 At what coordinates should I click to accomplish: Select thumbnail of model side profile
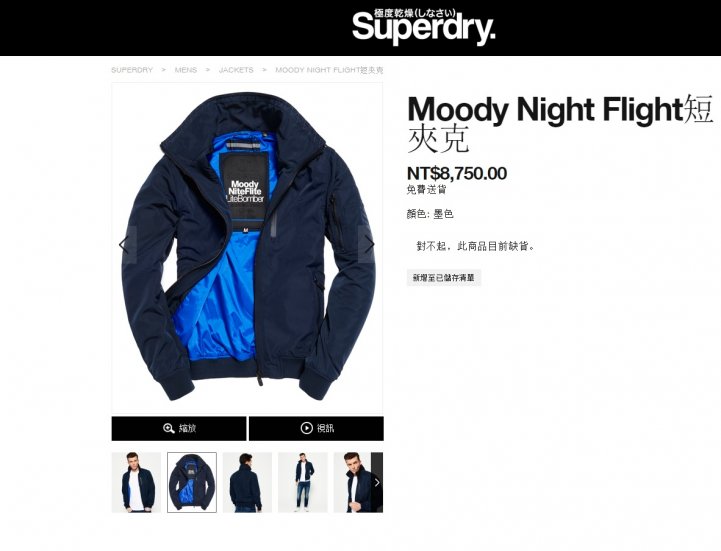(353, 482)
